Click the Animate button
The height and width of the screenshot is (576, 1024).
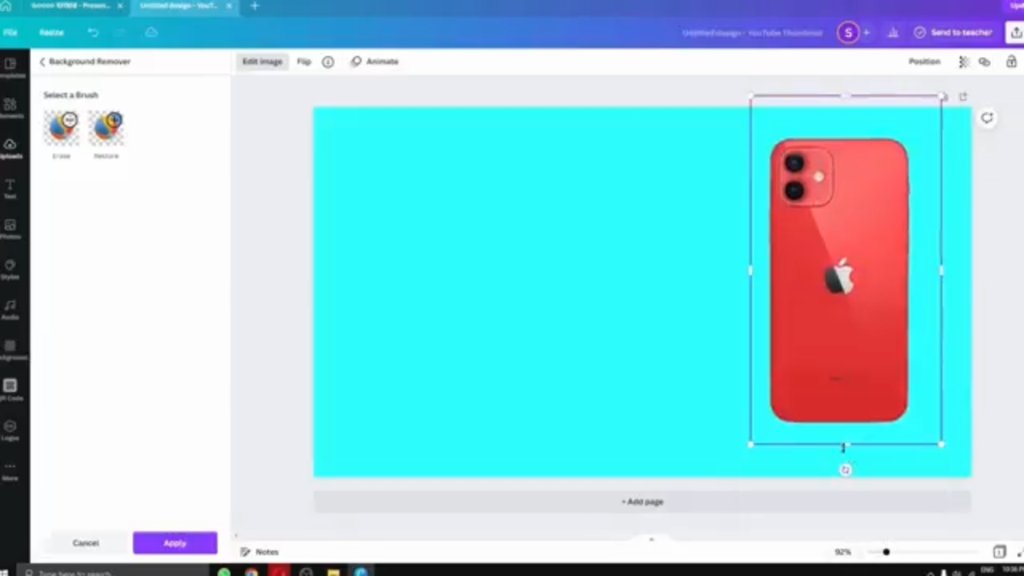tap(375, 61)
